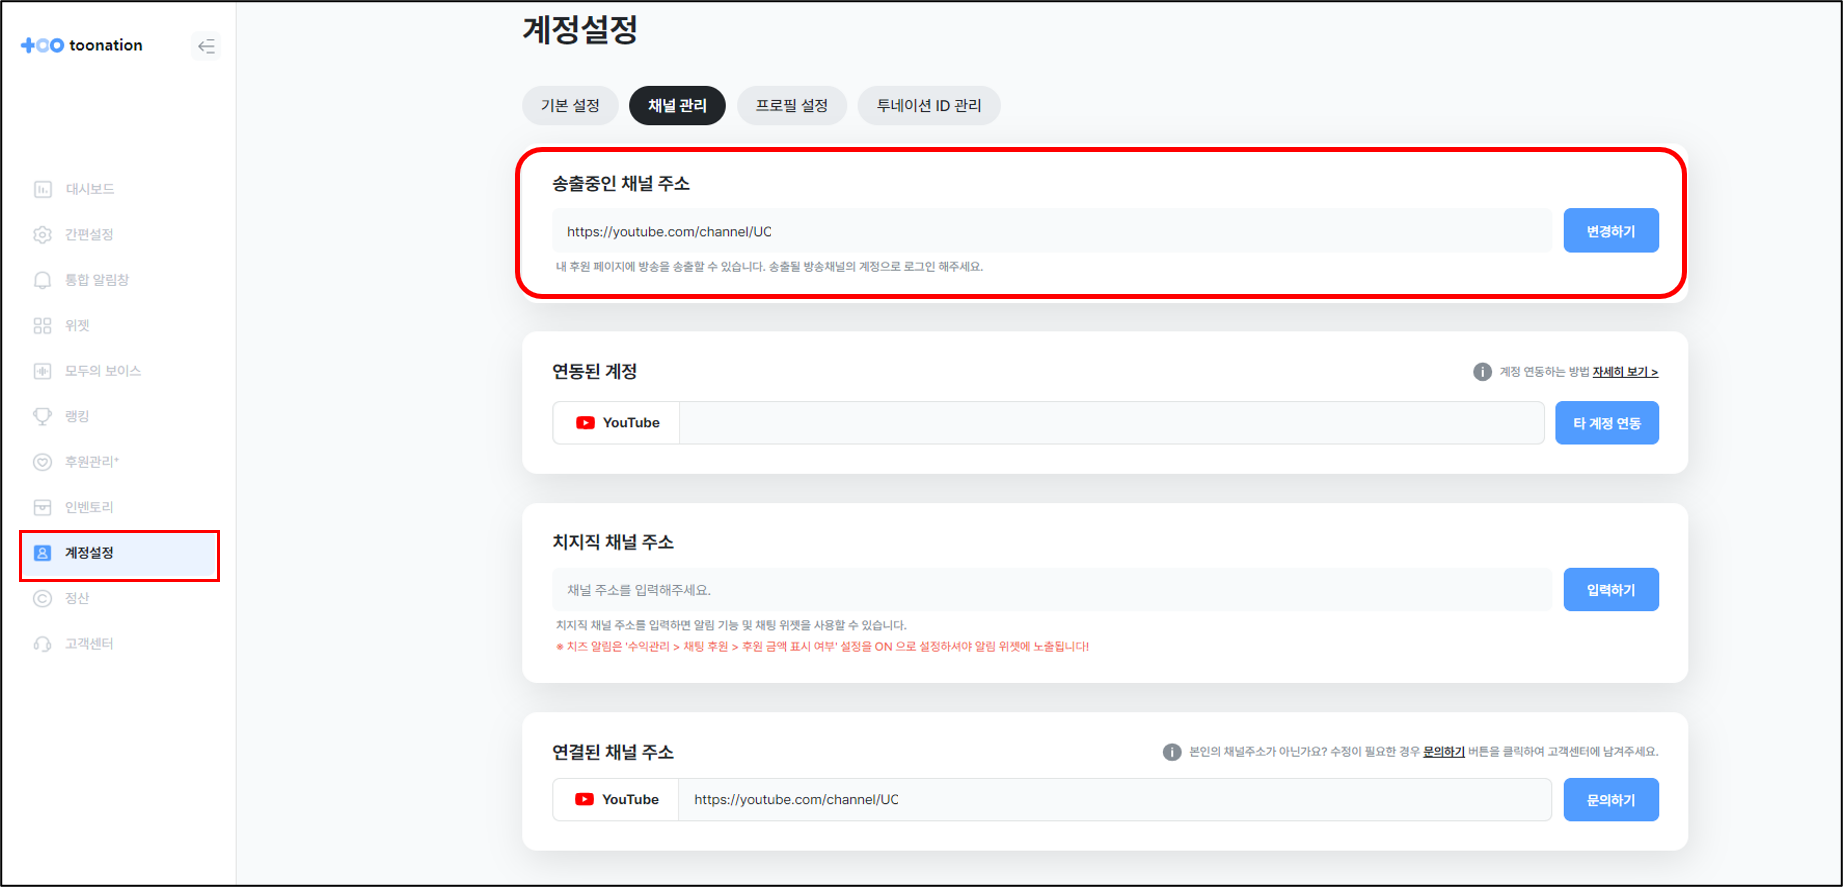This screenshot has height=887, width=1843.
Task: Click the 연동된 계정 heading
Action: [595, 372]
